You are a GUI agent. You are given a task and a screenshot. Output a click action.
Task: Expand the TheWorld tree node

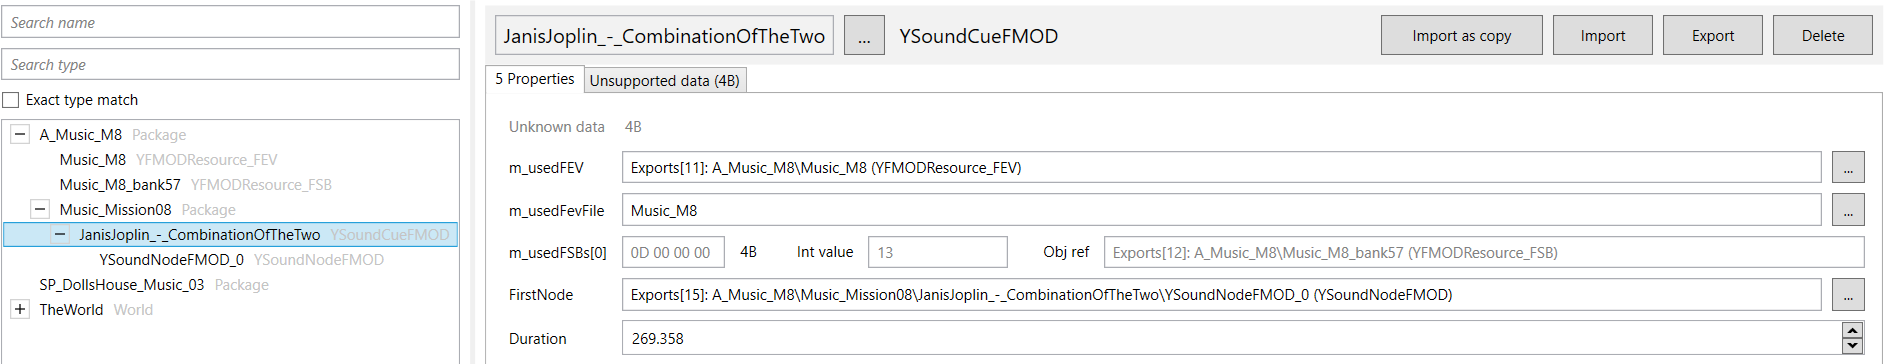pos(20,309)
